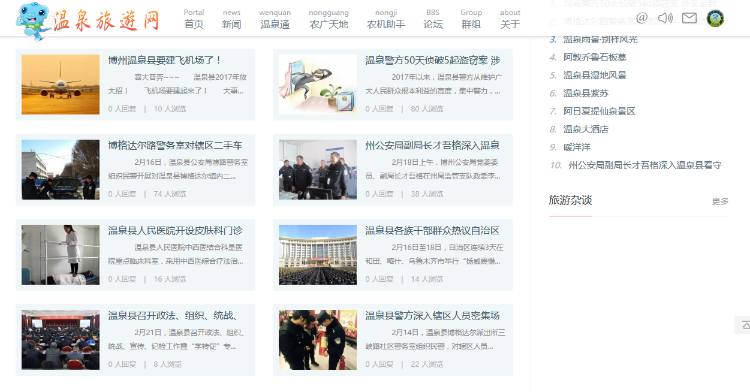This screenshot has height=392, width=750.
Task: Open headline 博州温泉县要建飞机场了
Action: tap(165, 60)
